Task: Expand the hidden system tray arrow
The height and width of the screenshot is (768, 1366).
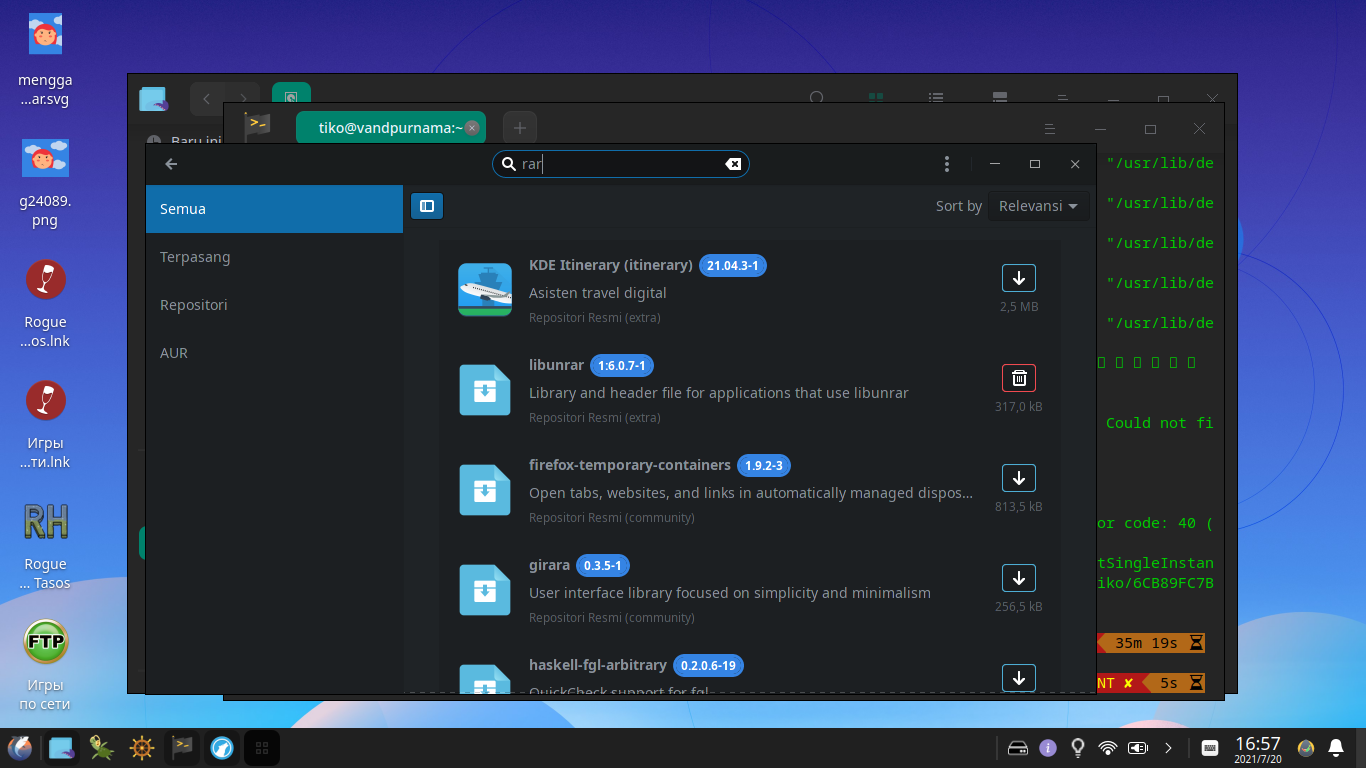Action: pos(1167,747)
